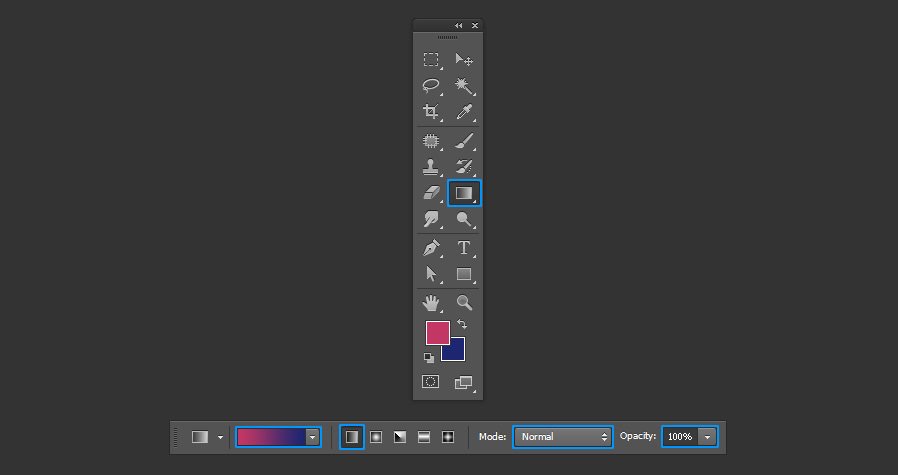Open the tool preset picker arrow

click(220, 437)
